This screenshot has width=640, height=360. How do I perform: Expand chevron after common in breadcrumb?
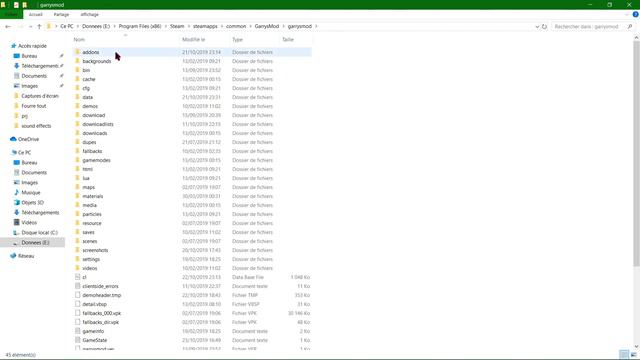coord(250,26)
